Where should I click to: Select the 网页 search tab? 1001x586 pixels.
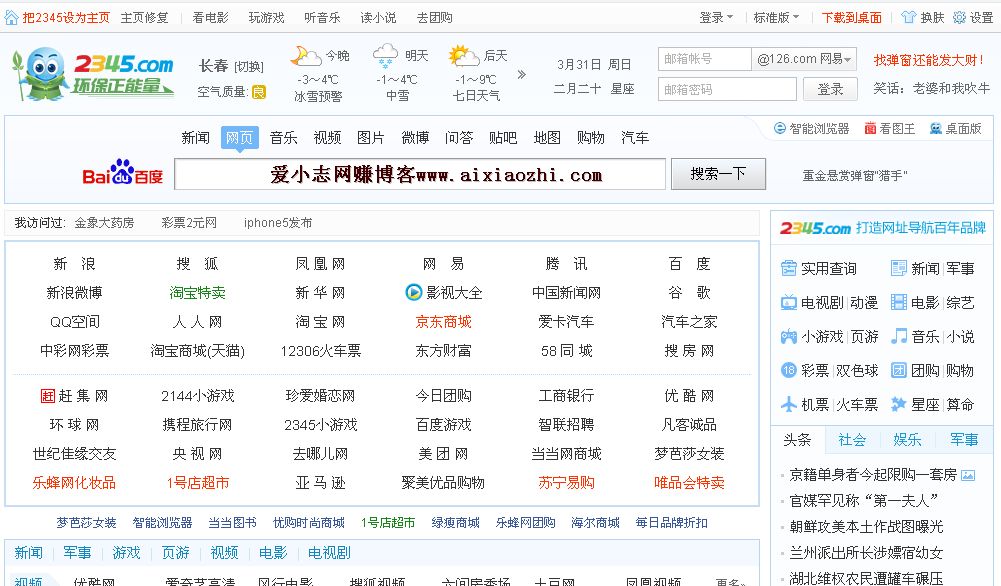(239, 137)
